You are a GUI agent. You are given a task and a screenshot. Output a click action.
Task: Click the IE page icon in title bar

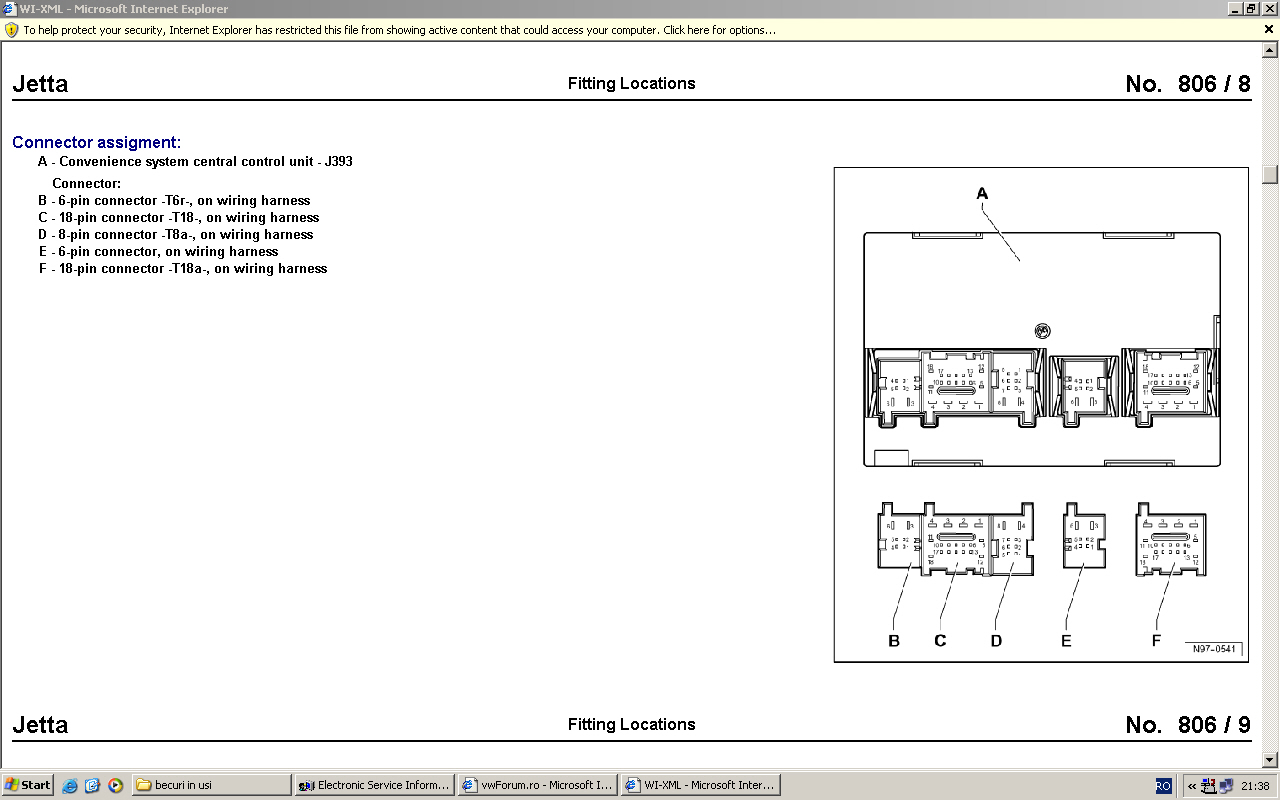[x=9, y=9]
